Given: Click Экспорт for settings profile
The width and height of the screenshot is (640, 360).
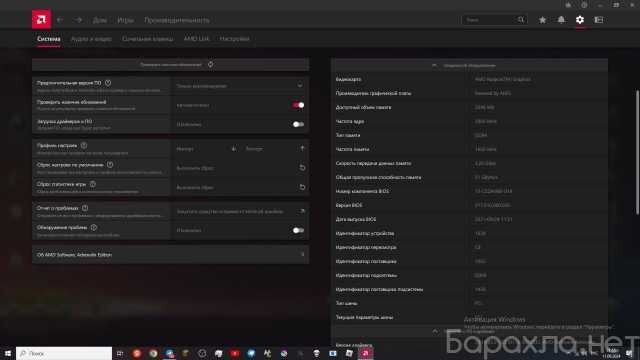Looking at the screenshot, I should (274, 149).
